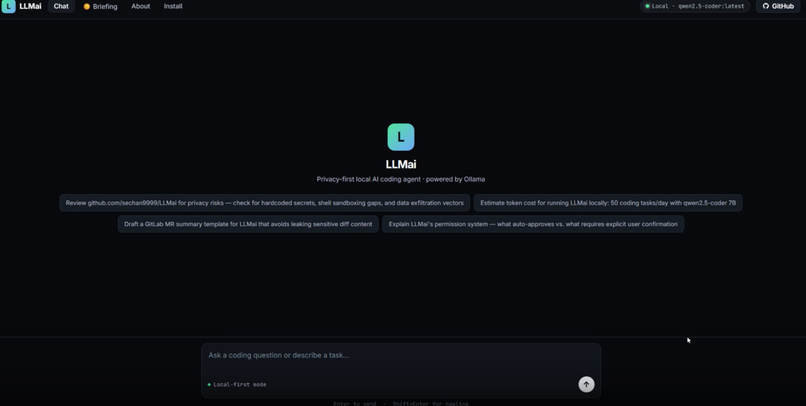806x406 pixels.
Task: Select the permission system explanation suggestion
Action: (x=533, y=224)
